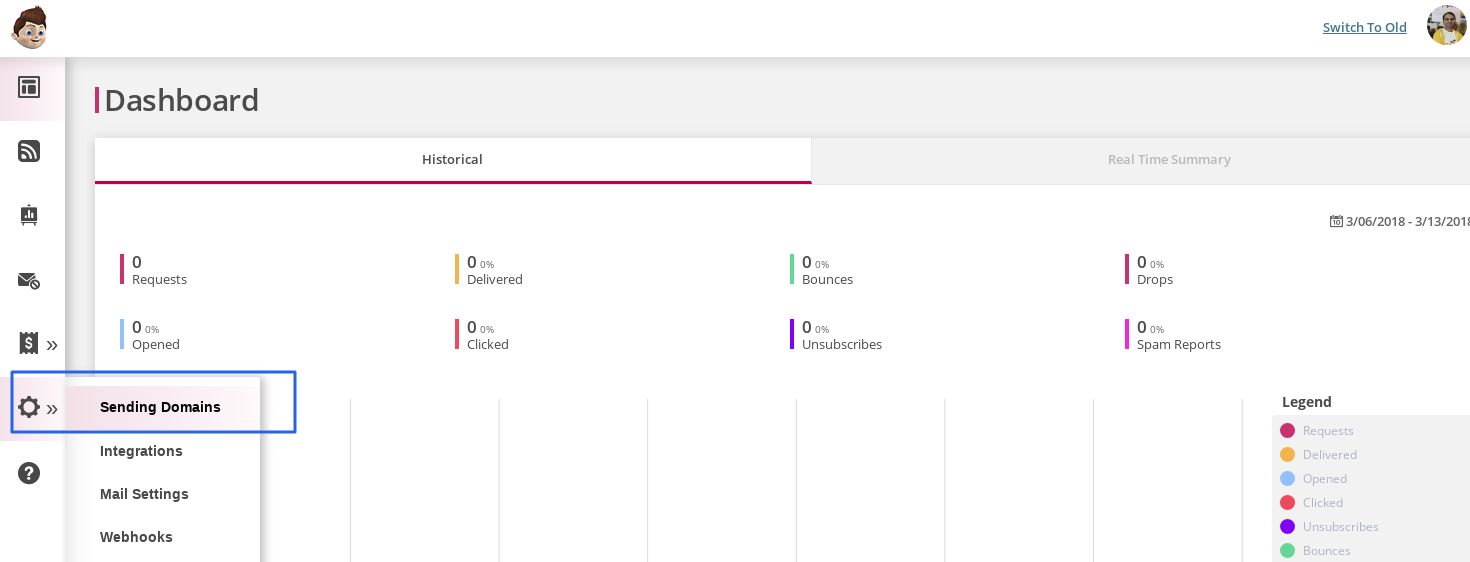Open the billing receipt sidebar icon
The width and height of the screenshot is (1470, 562).
[x=29, y=343]
